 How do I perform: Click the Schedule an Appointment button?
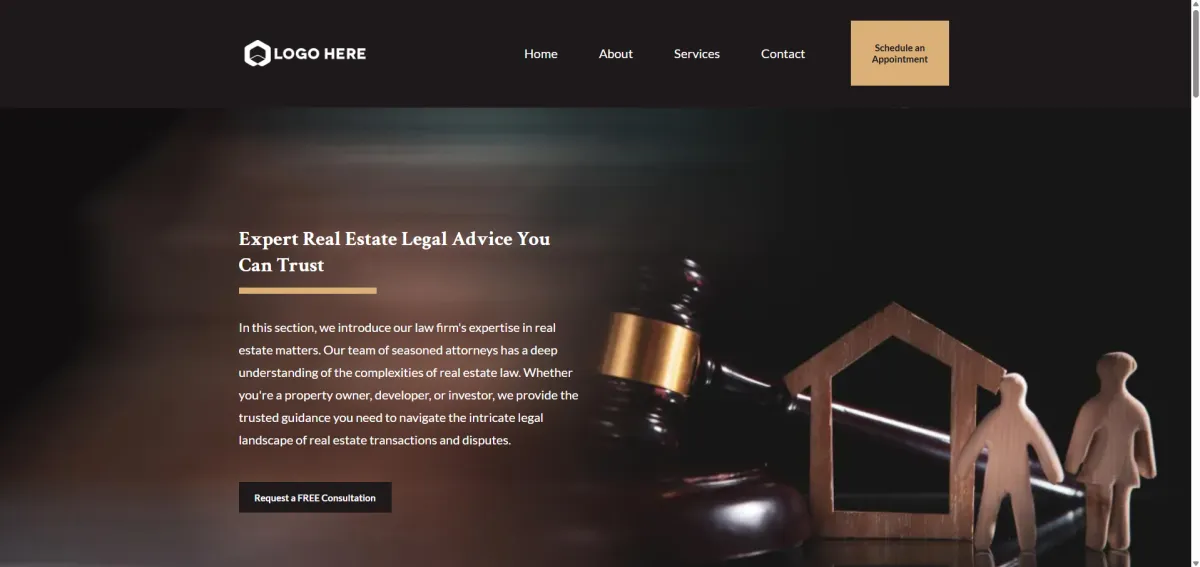[x=900, y=53]
